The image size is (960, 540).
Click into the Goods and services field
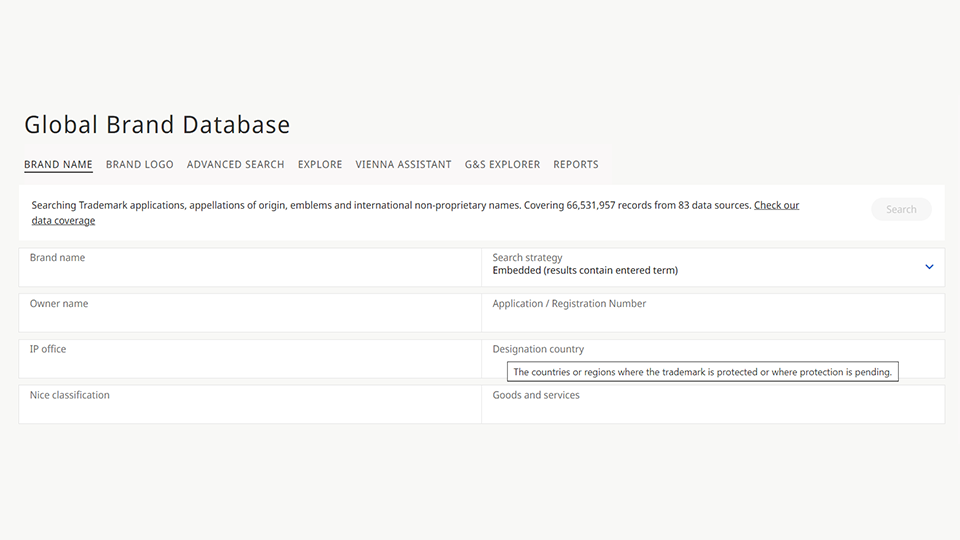coord(712,405)
